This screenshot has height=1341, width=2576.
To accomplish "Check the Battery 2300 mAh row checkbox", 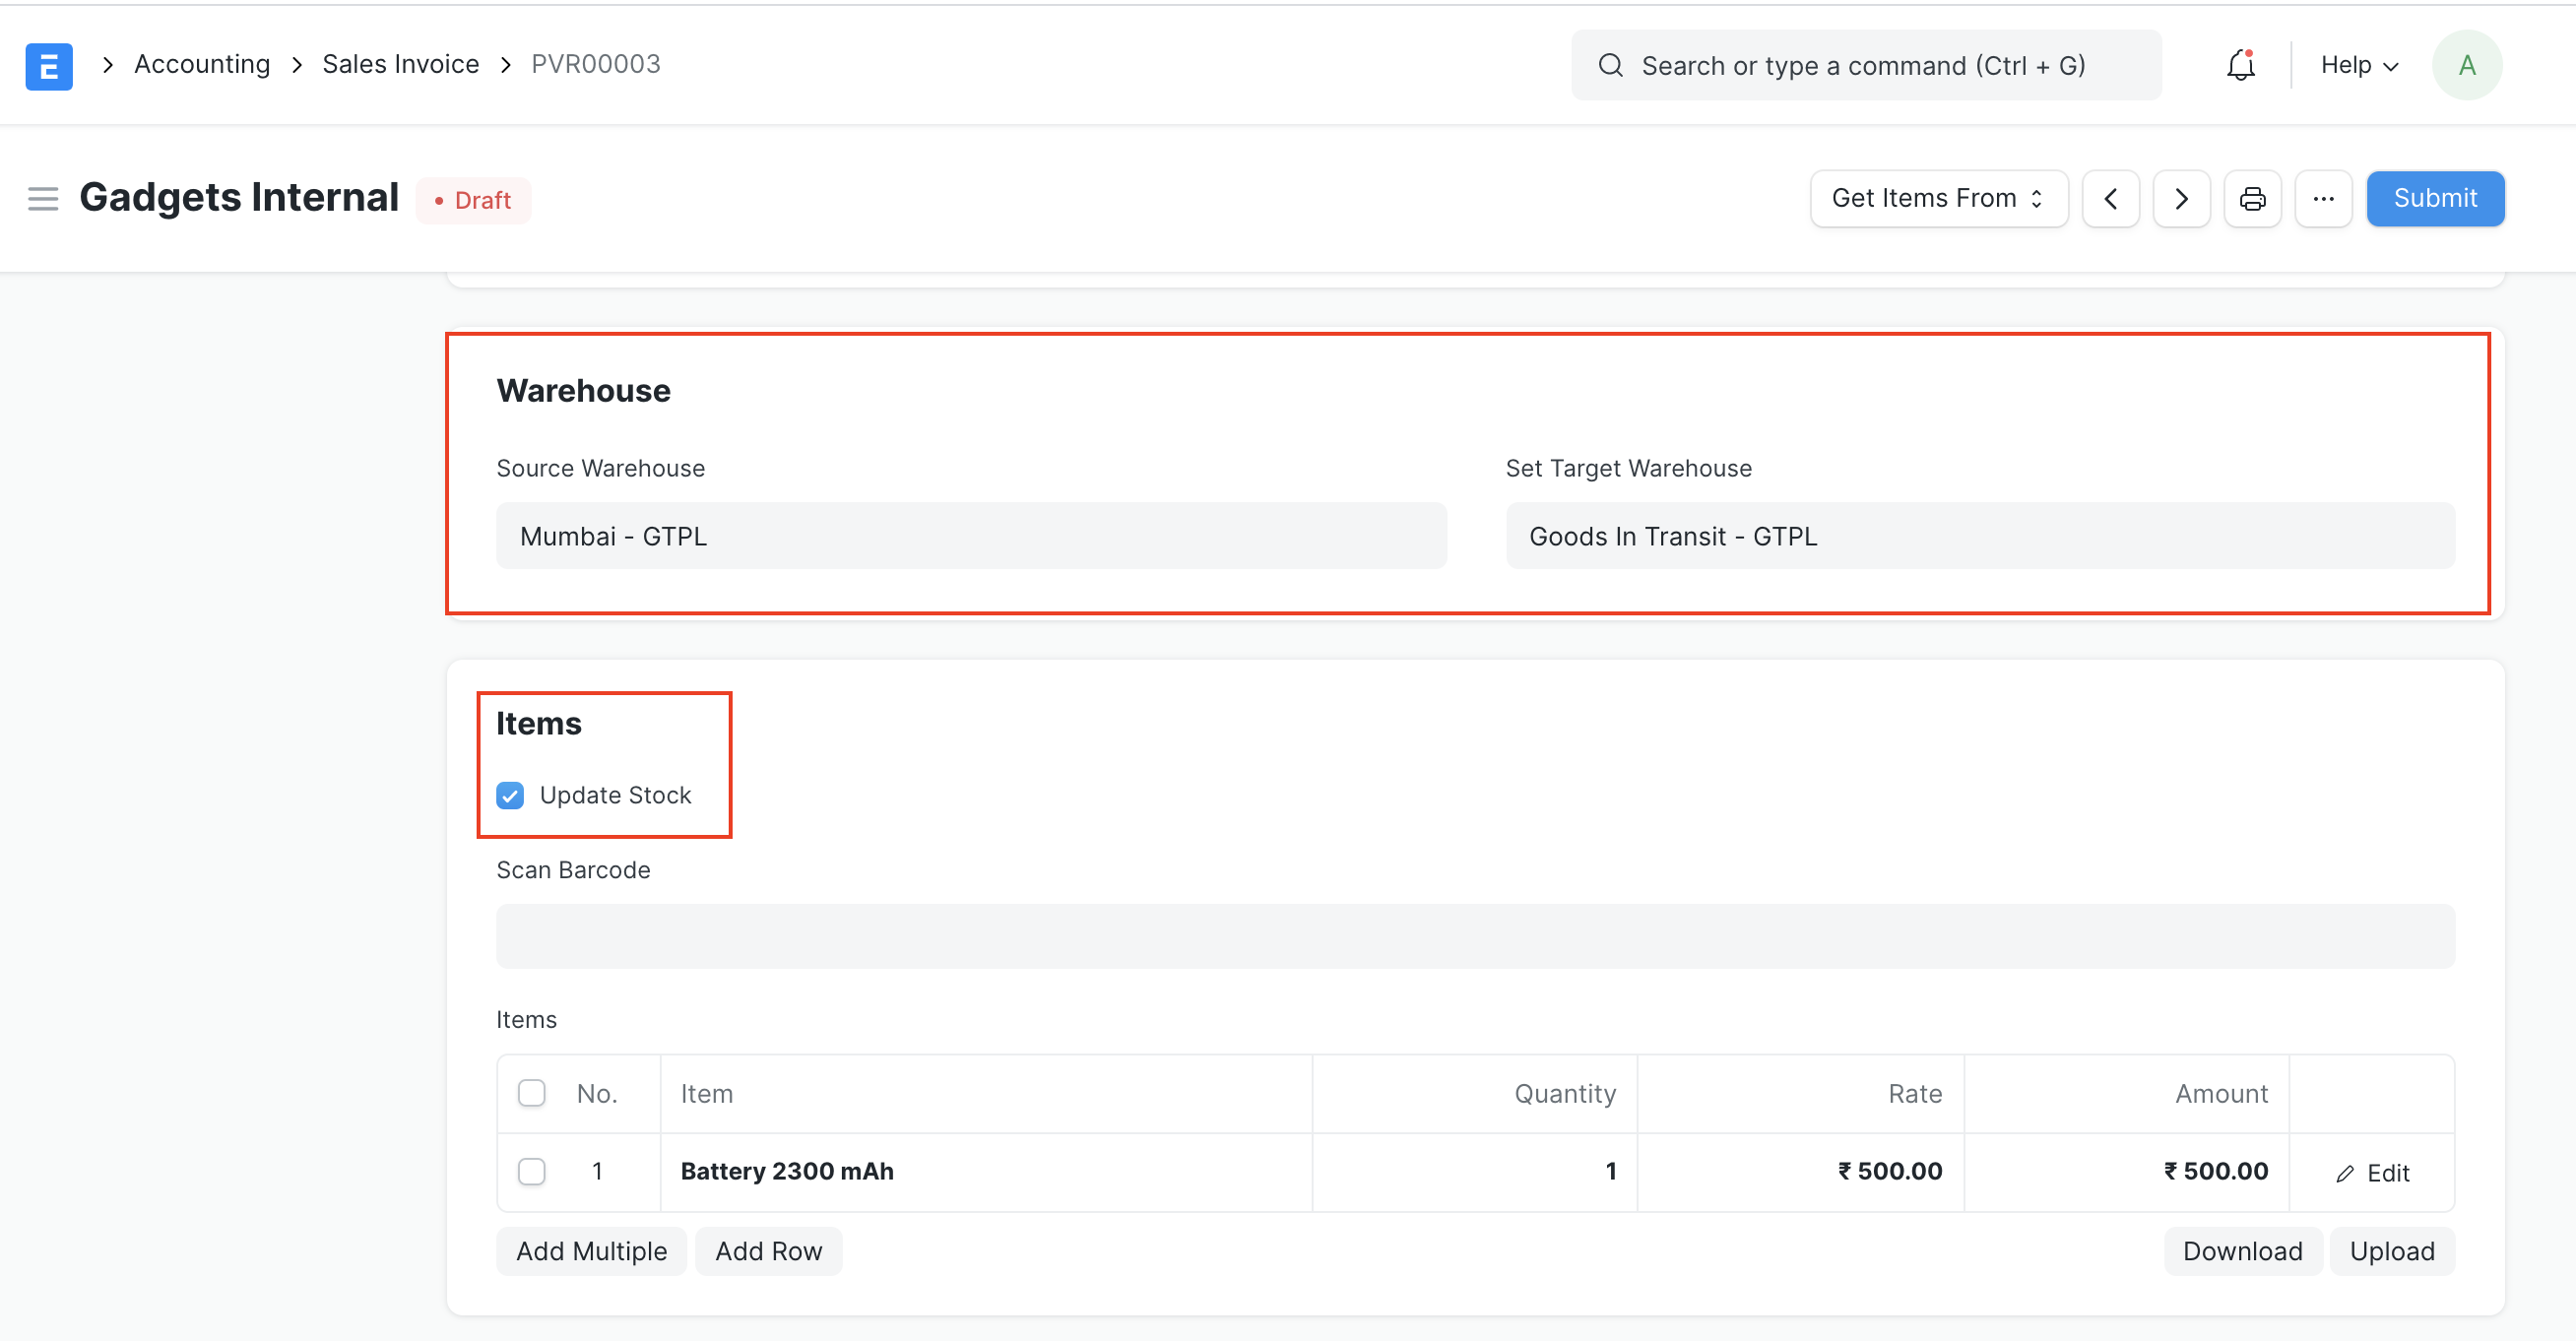I will [x=531, y=1171].
